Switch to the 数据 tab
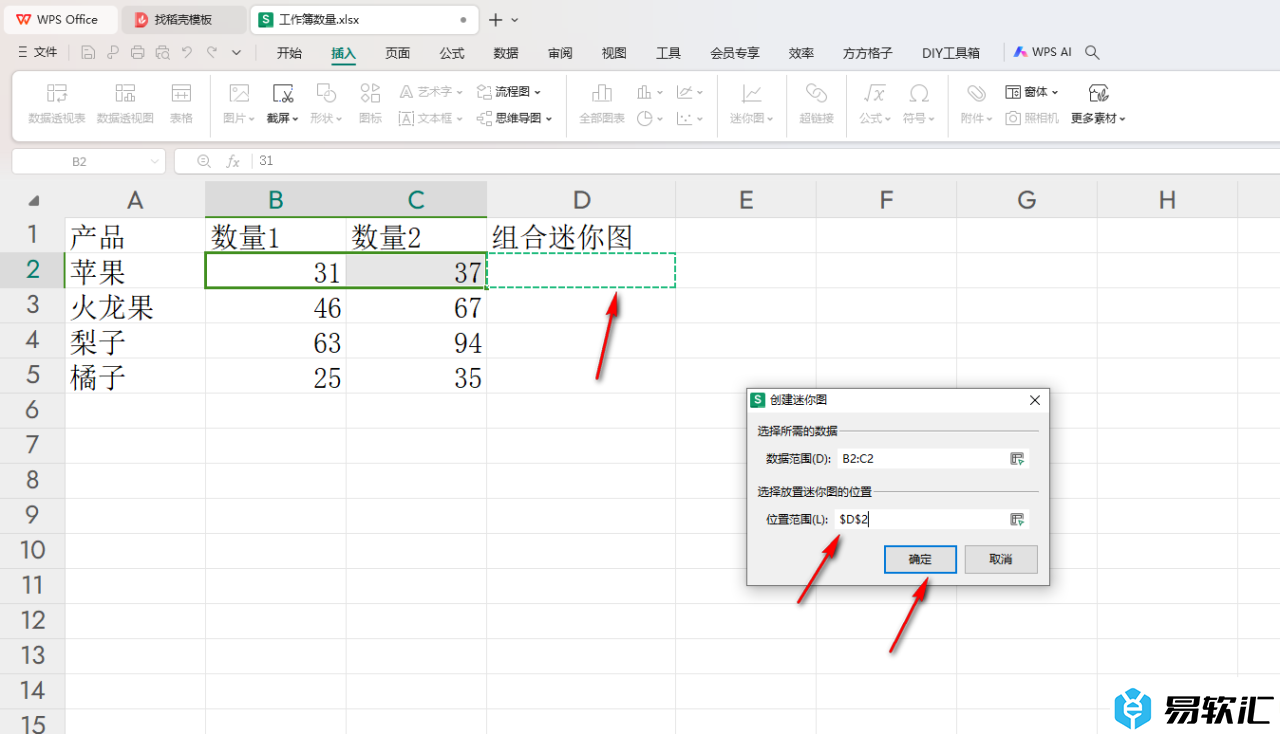 506,53
